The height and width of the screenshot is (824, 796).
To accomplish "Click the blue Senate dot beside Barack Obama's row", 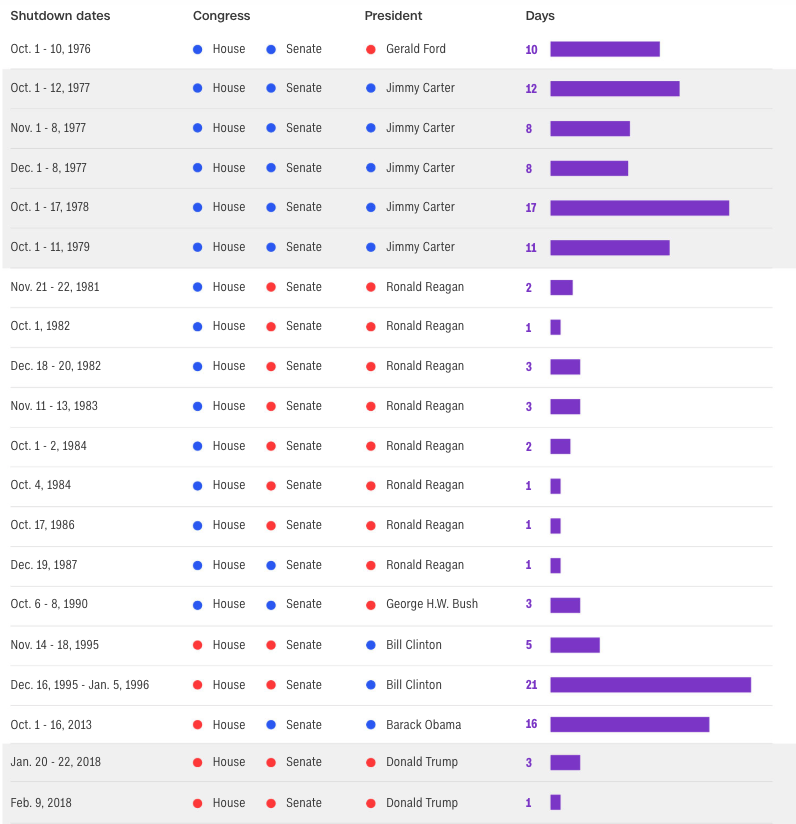I will [x=271, y=725].
